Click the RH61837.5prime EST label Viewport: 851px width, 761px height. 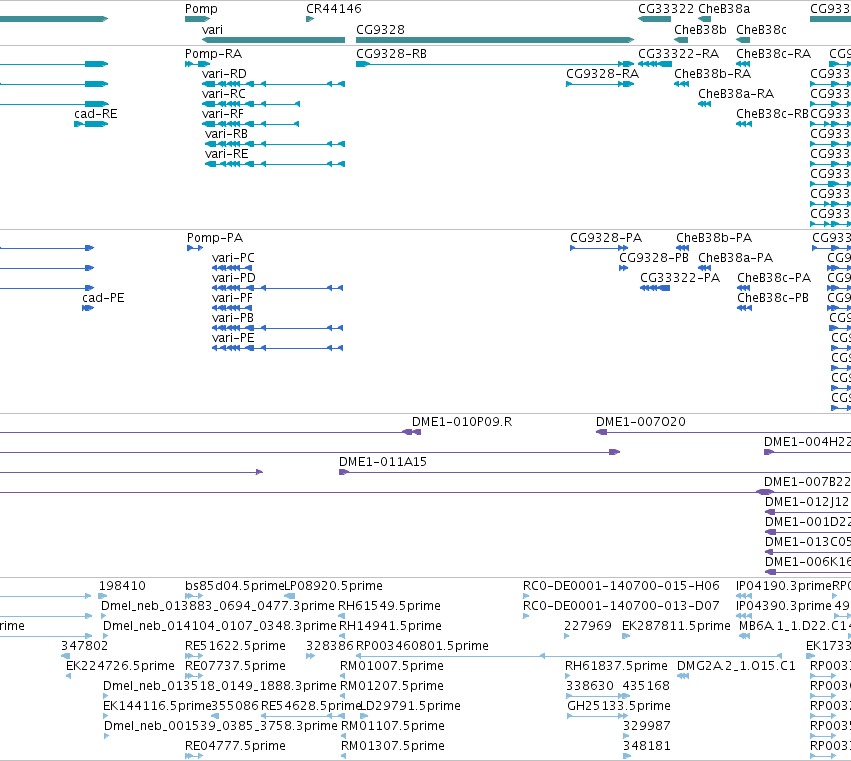click(x=616, y=666)
